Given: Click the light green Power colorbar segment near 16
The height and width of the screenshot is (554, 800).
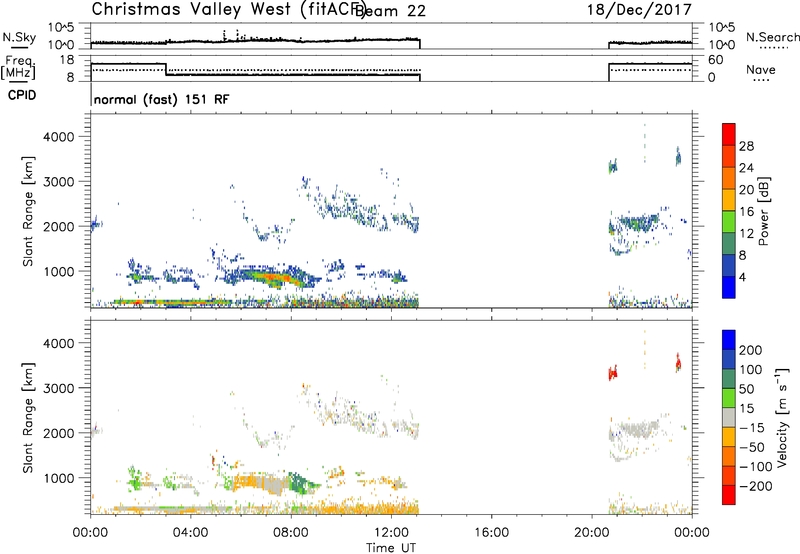Looking at the screenshot, I should pyautogui.click(x=729, y=221).
